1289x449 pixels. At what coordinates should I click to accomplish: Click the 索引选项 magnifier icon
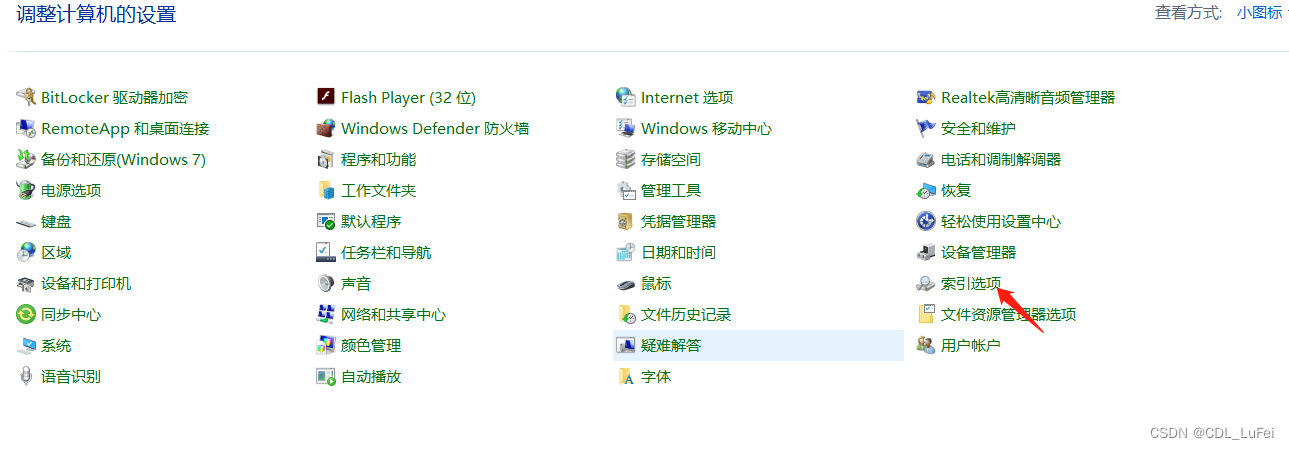pos(925,283)
